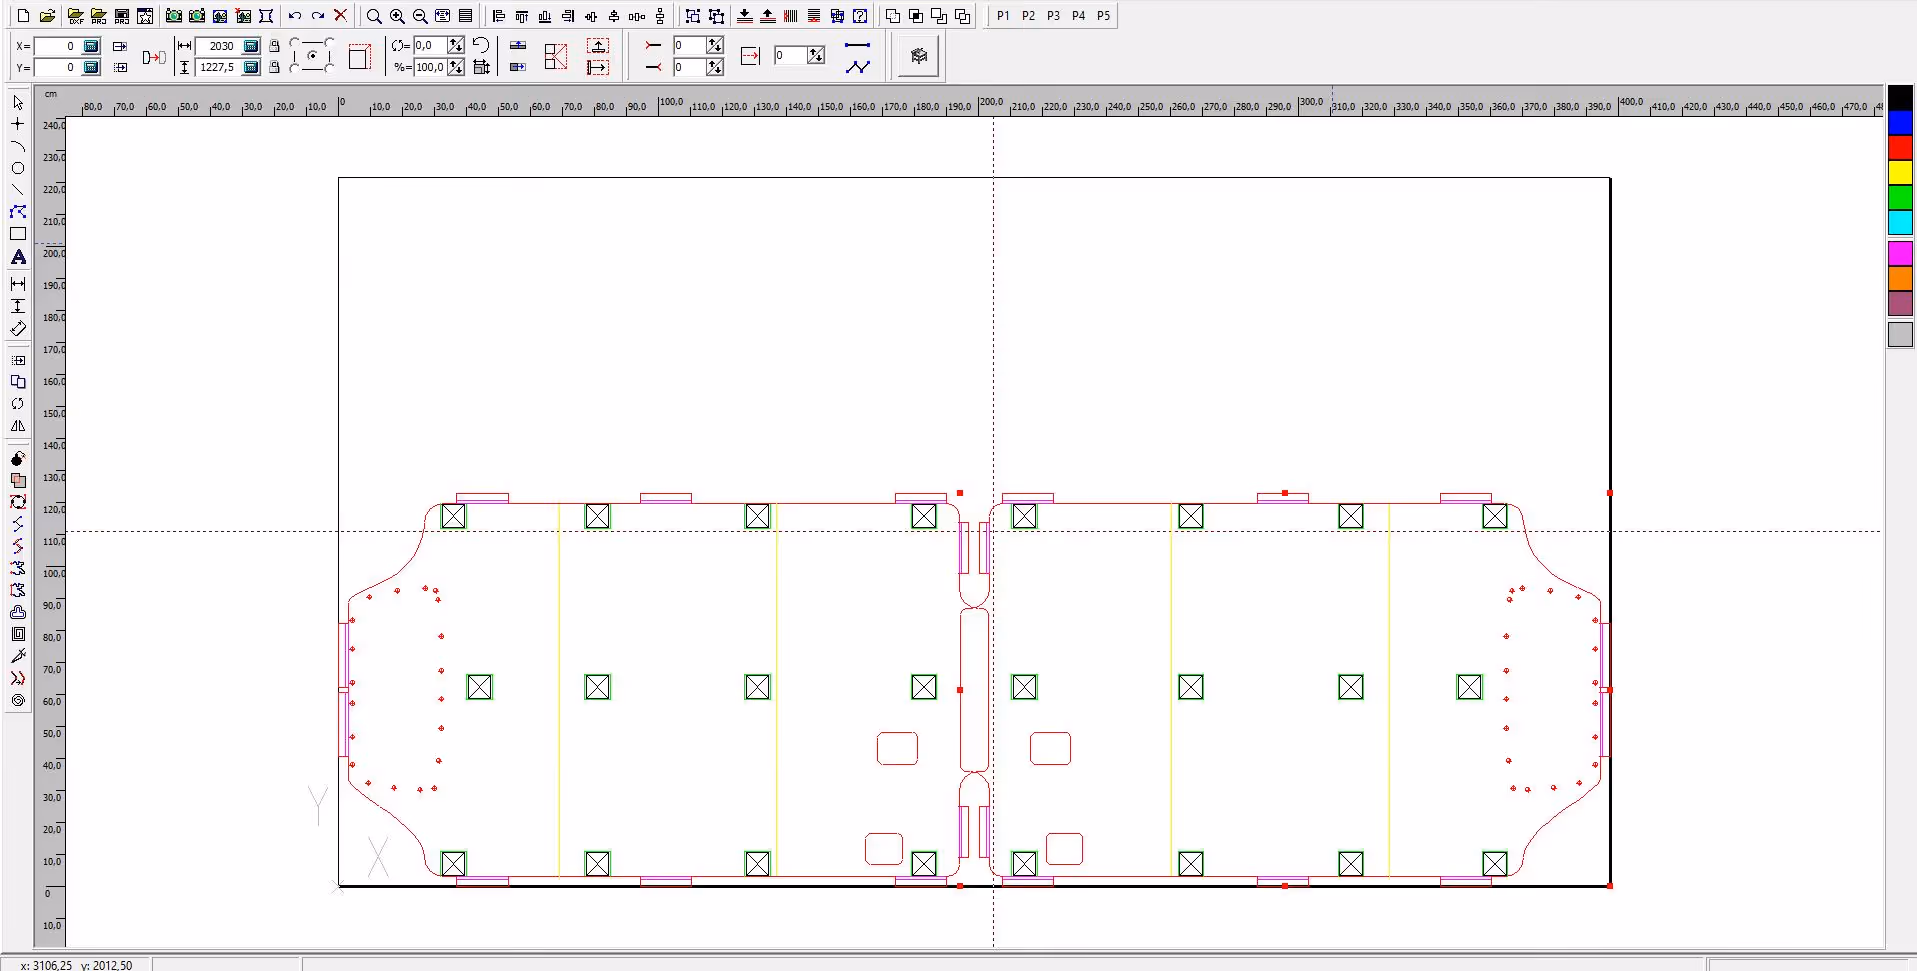Viewport: 1917px width, 971px height.
Task: Click the height field showing 1227,5
Action: (x=219, y=67)
